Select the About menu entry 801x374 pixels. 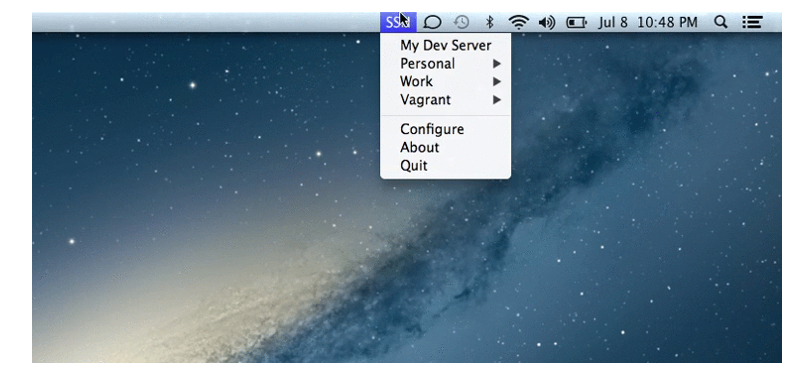tap(445, 148)
